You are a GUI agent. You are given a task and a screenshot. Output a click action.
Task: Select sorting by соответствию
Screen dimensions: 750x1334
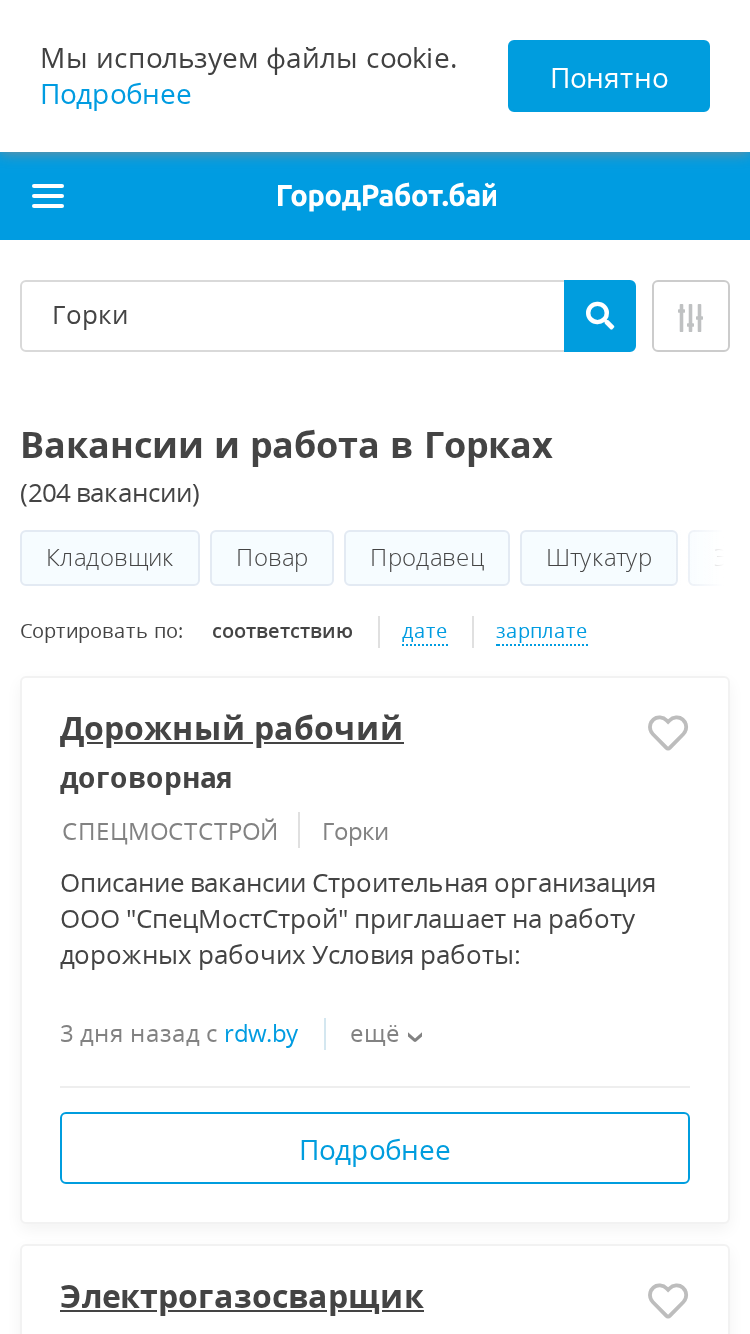coord(282,631)
